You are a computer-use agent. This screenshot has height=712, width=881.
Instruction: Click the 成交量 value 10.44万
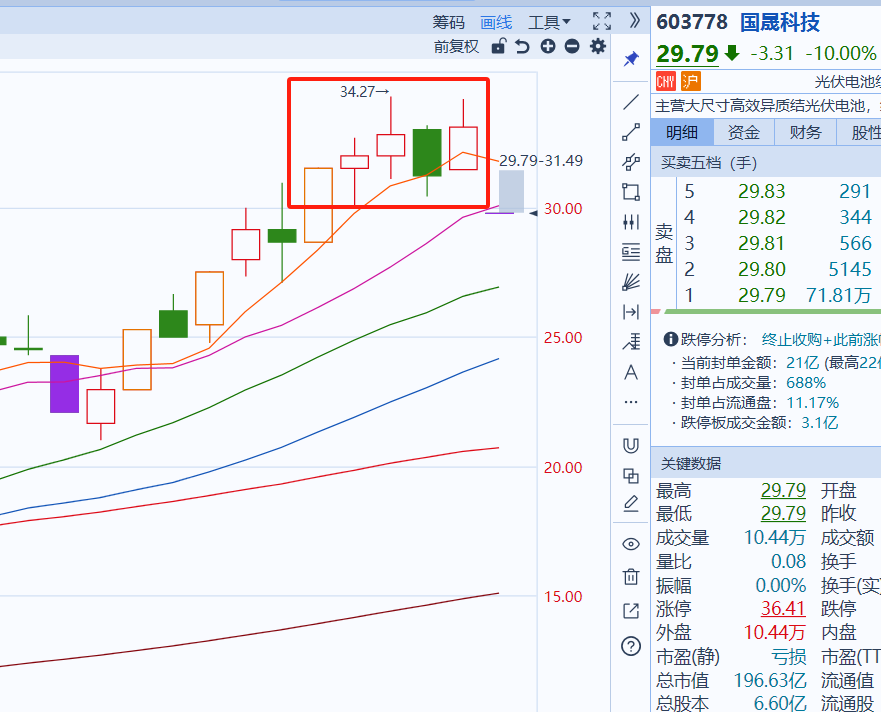[775, 538]
